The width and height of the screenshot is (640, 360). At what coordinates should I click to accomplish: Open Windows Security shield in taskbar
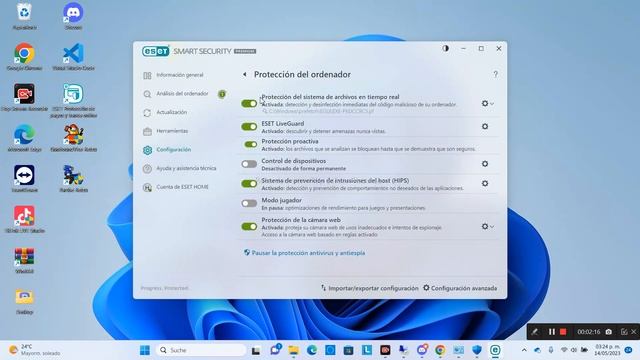[x=477, y=350]
